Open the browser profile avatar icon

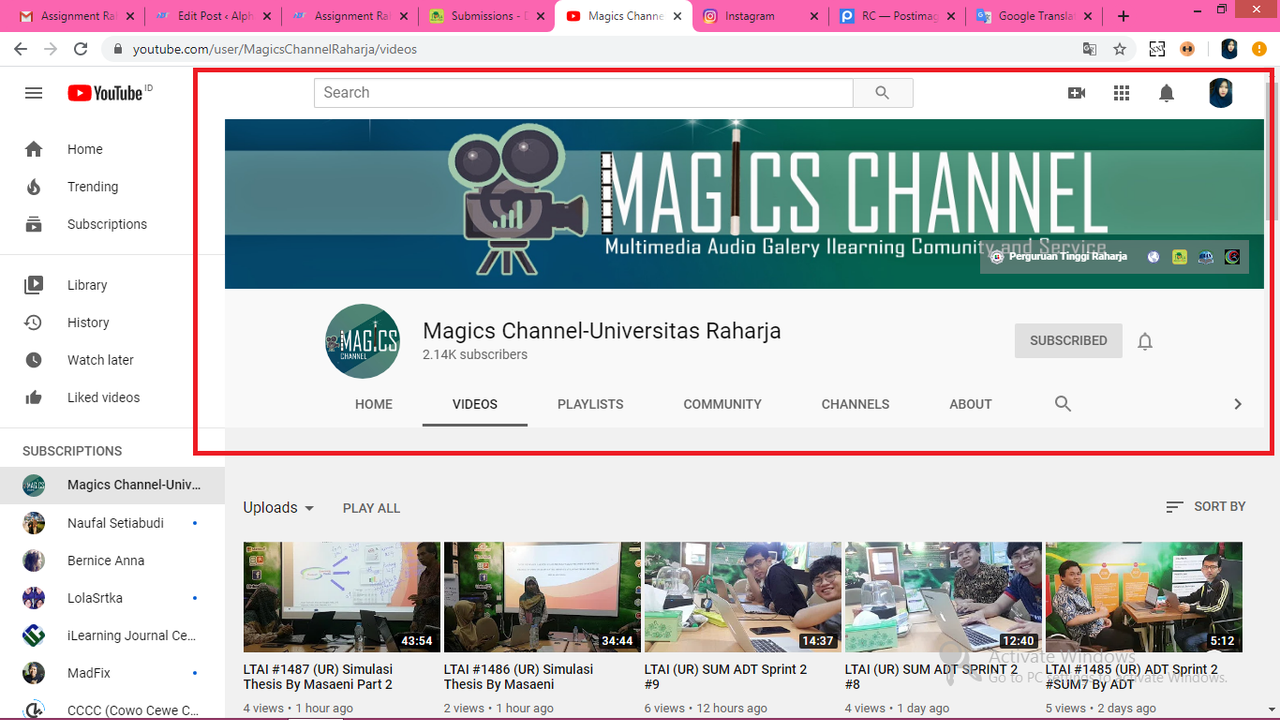1229,49
